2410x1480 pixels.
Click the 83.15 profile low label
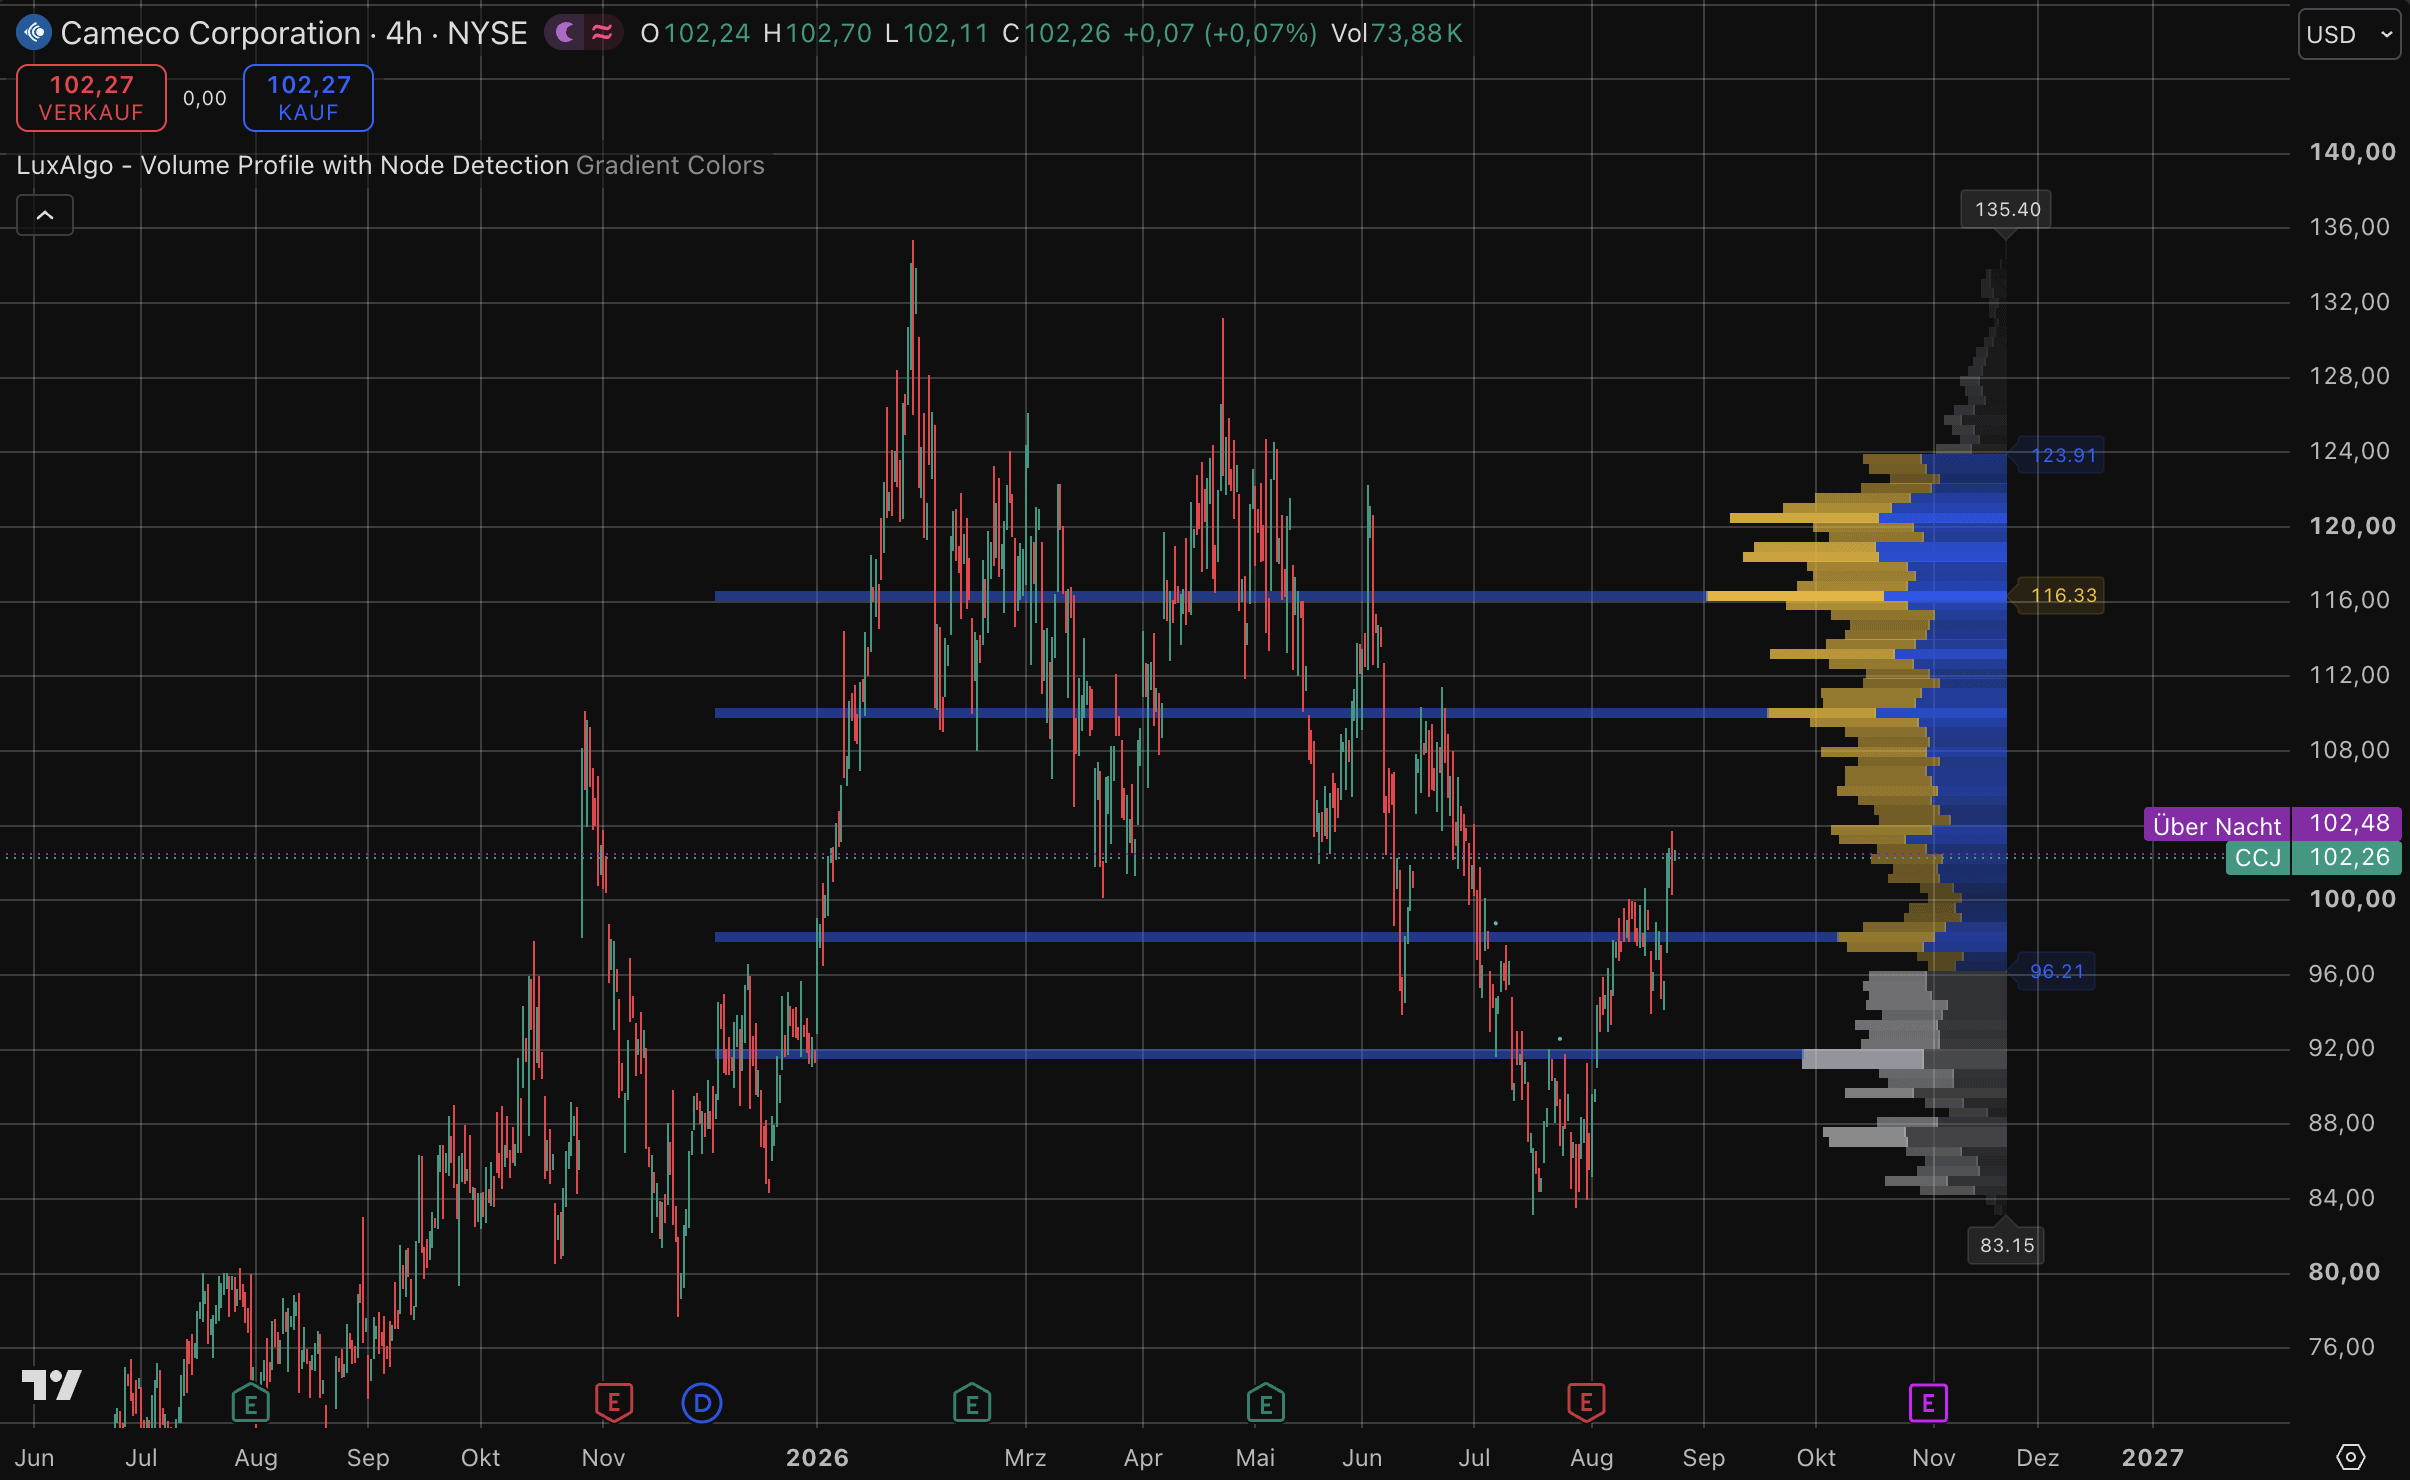coord(2007,1245)
